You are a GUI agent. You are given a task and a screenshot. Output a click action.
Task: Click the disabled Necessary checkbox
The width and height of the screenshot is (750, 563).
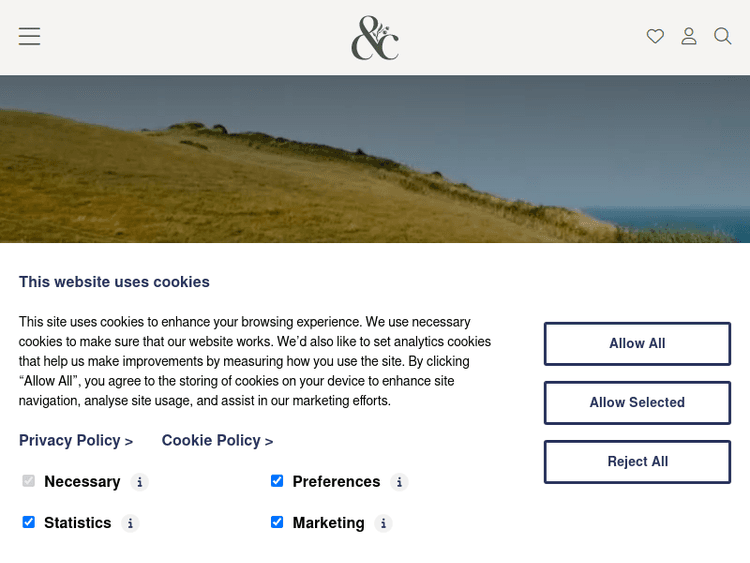pyautogui.click(x=29, y=481)
